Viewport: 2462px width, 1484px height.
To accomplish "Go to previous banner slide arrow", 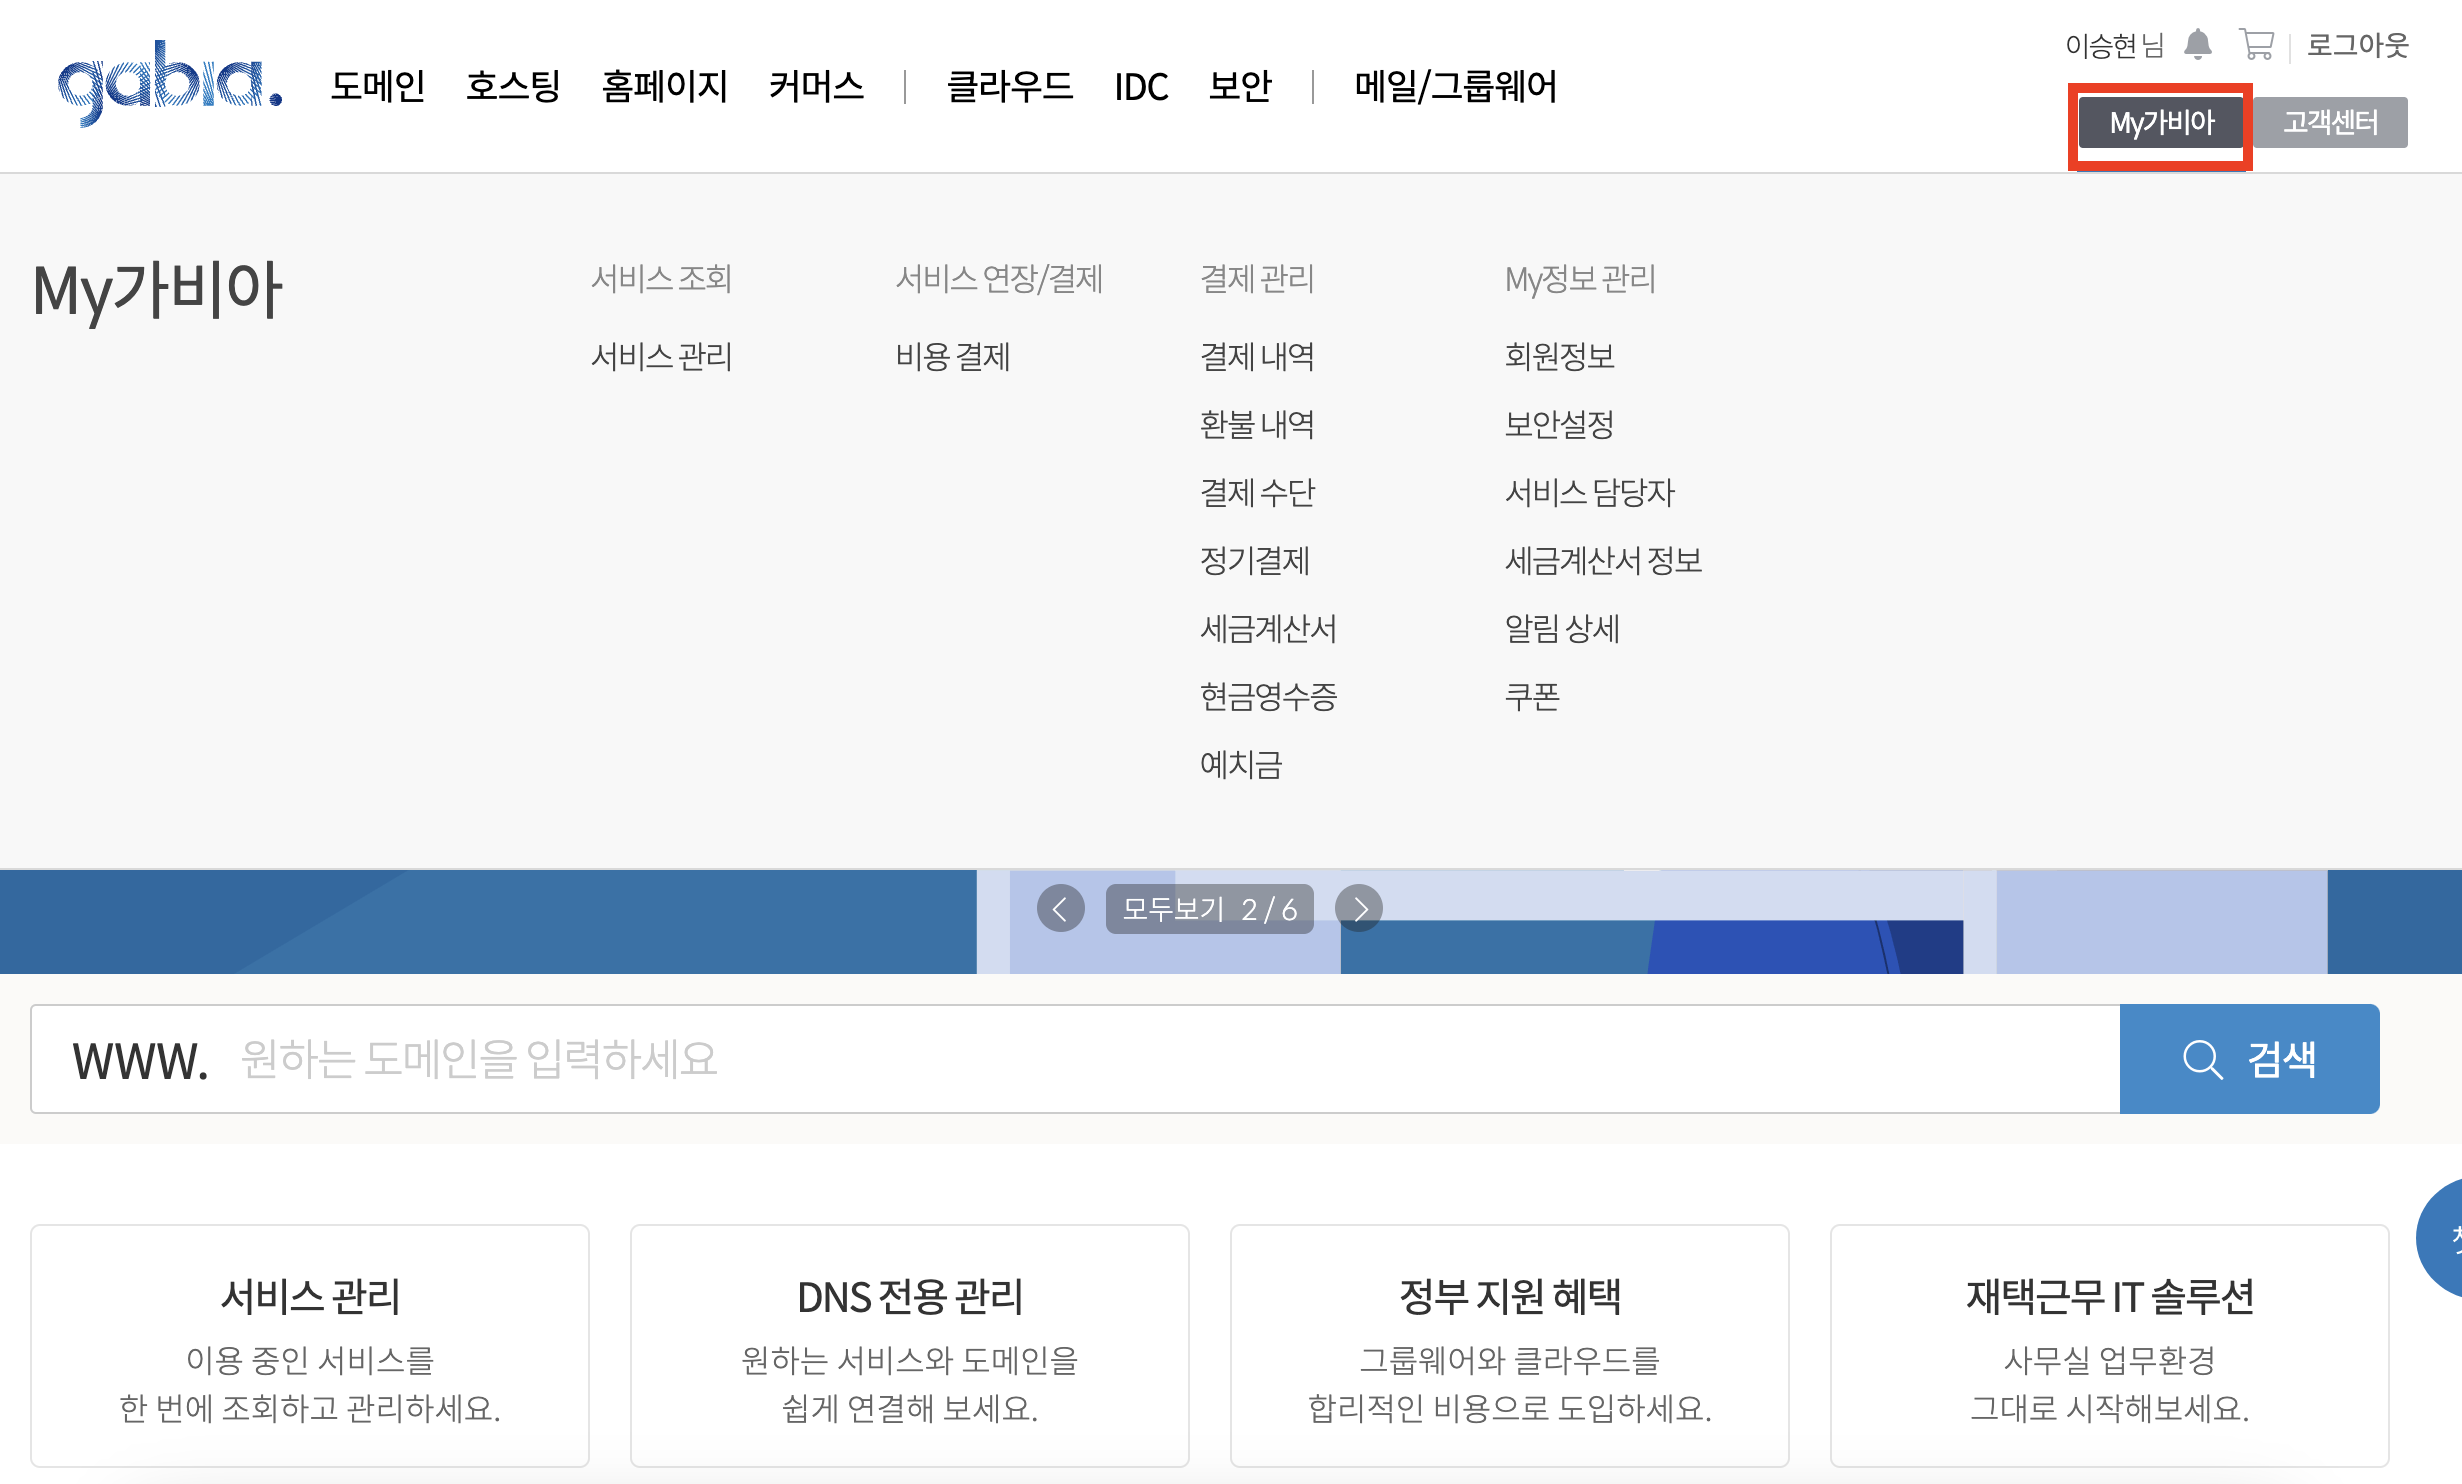I will 1060,908.
